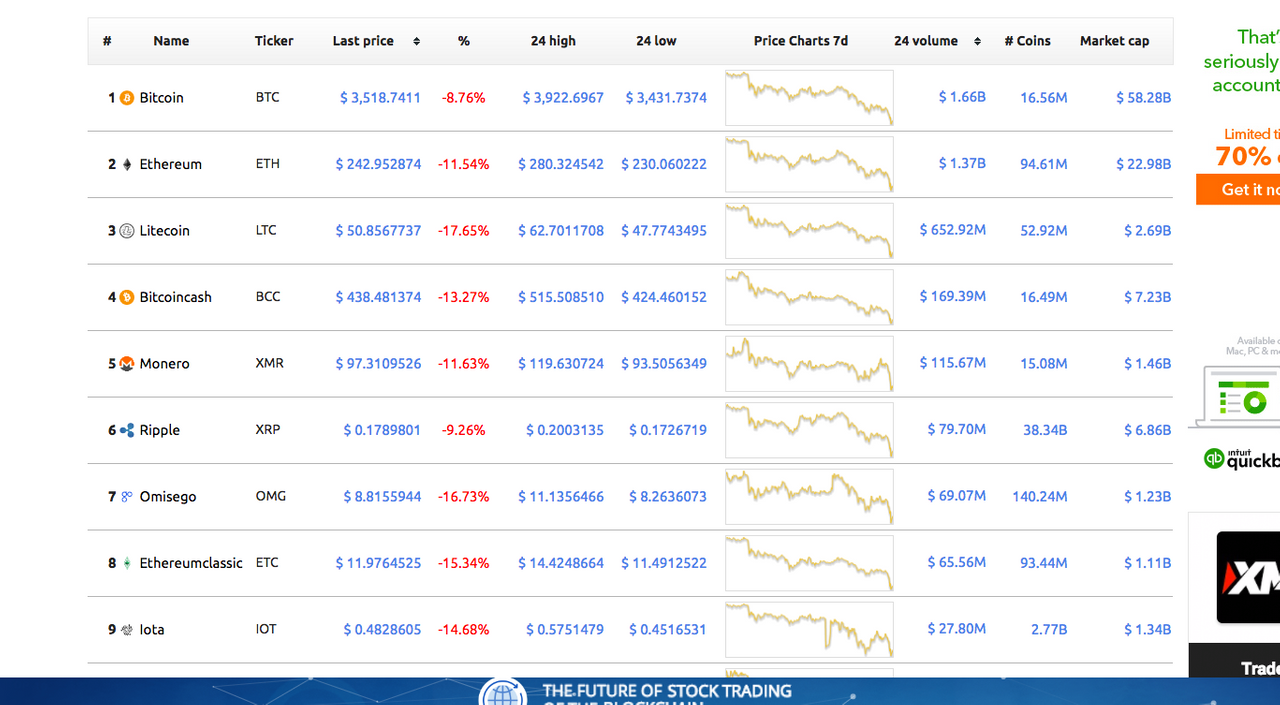Click the 24 high column header
The height and width of the screenshot is (705, 1280).
(x=553, y=41)
